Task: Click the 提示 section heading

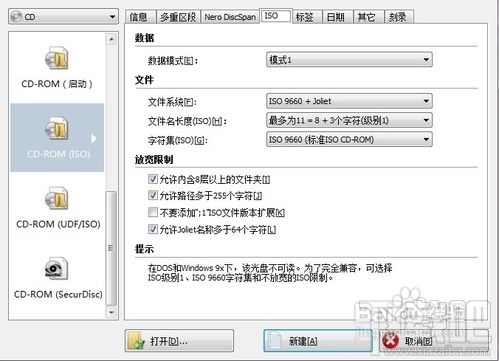Action: (144, 249)
